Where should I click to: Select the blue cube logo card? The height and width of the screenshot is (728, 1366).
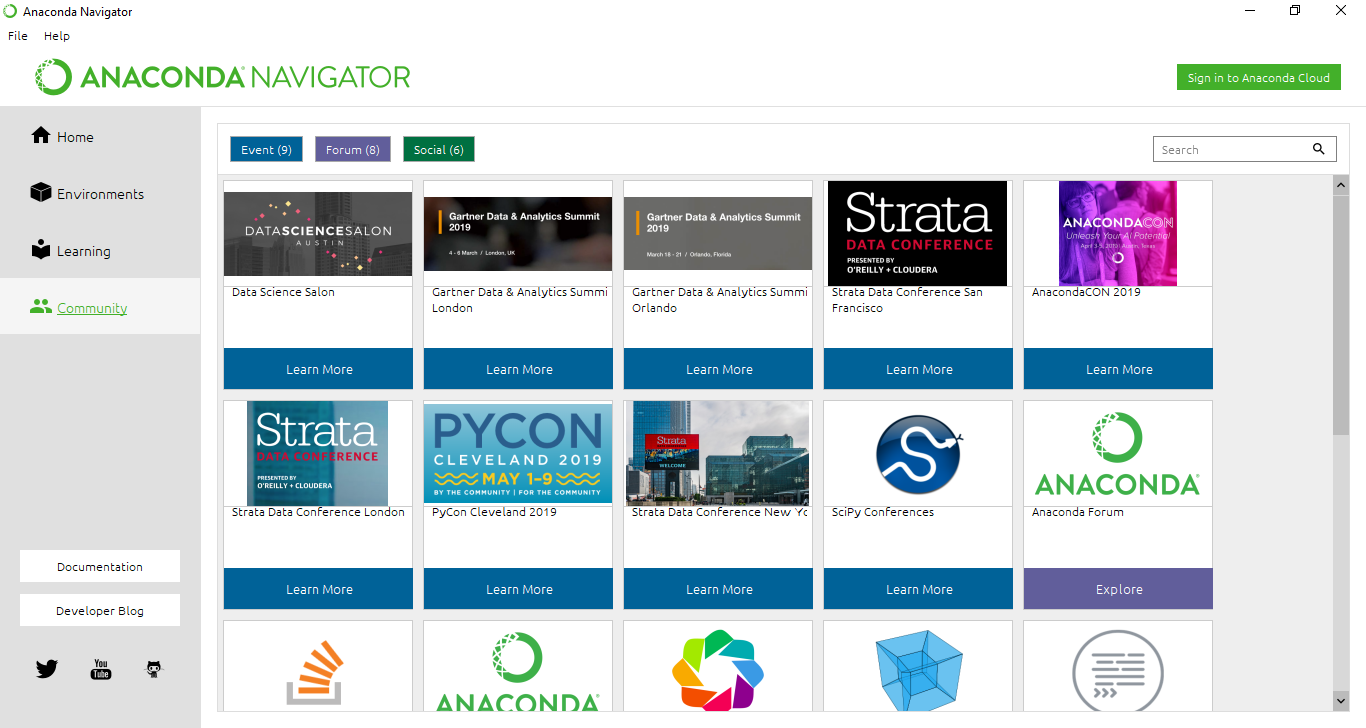tap(918, 666)
